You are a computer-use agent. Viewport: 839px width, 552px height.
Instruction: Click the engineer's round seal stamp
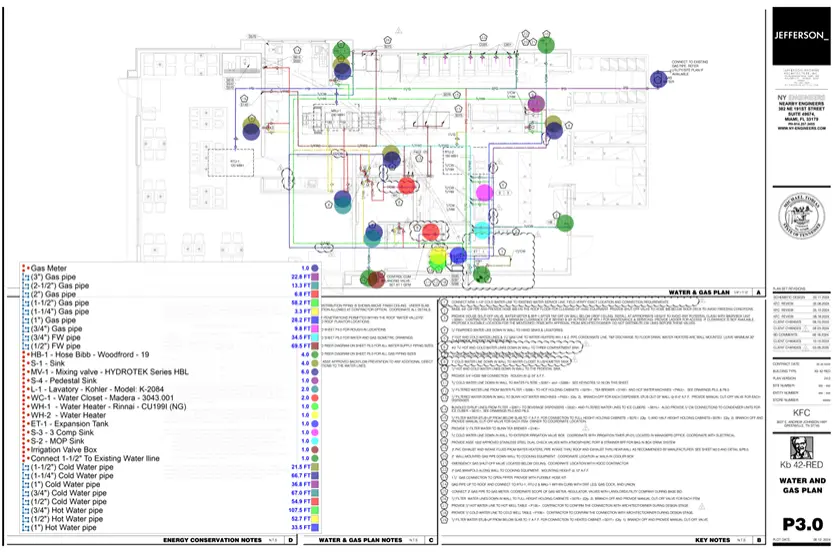coord(801,216)
